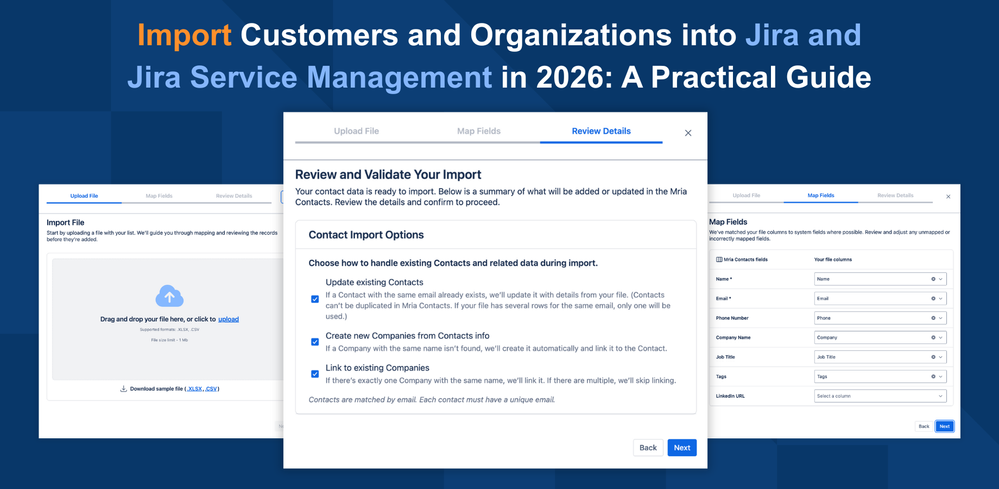Click Back in the Review and Validate dialog
The height and width of the screenshot is (489, 999).
pyautogui.click(x=648, y=448)
